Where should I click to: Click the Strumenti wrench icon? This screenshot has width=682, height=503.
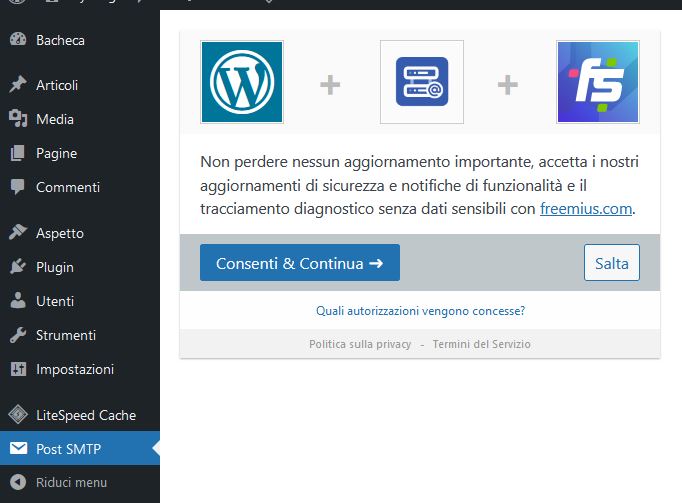18,335
